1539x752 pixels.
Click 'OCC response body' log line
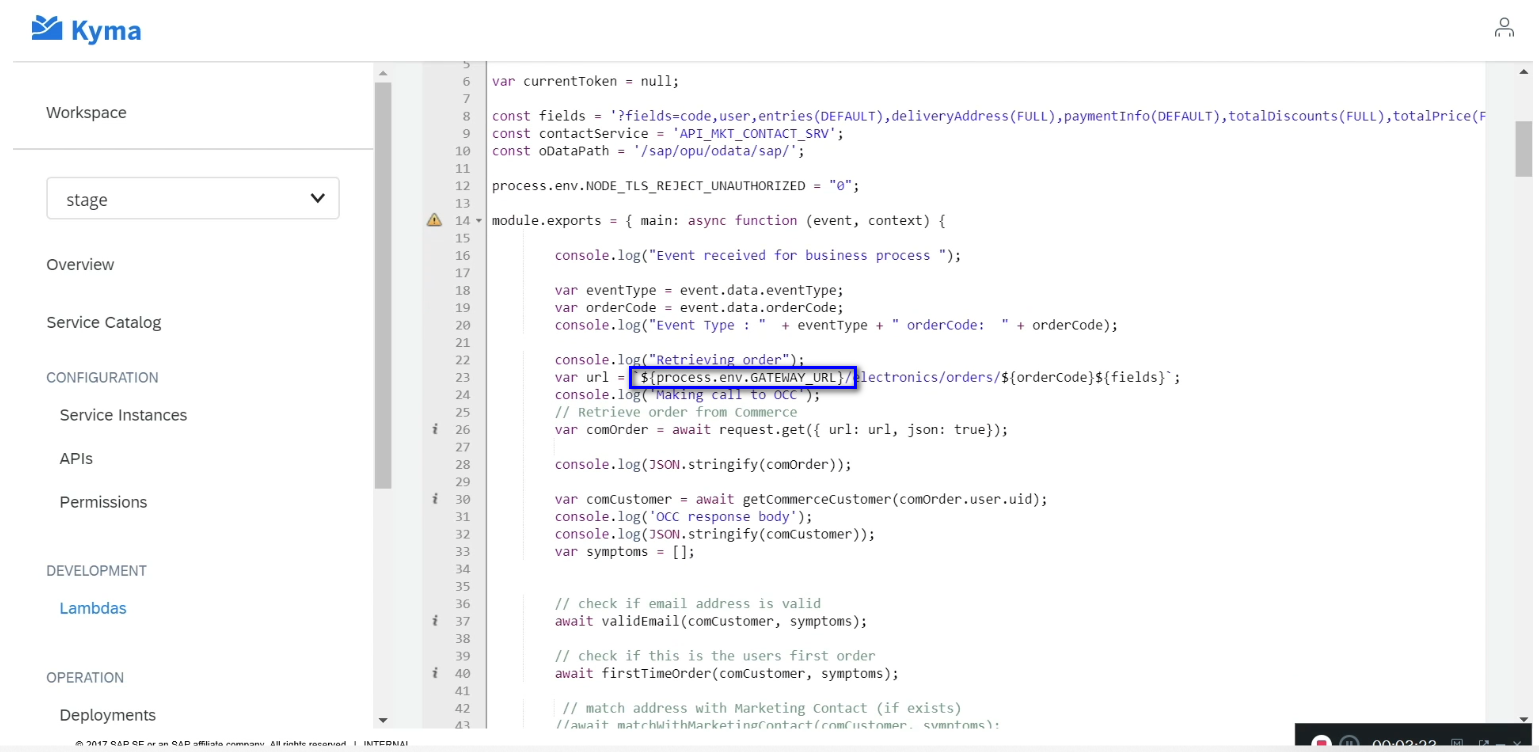pyautogui.click(x=684, y=516)
